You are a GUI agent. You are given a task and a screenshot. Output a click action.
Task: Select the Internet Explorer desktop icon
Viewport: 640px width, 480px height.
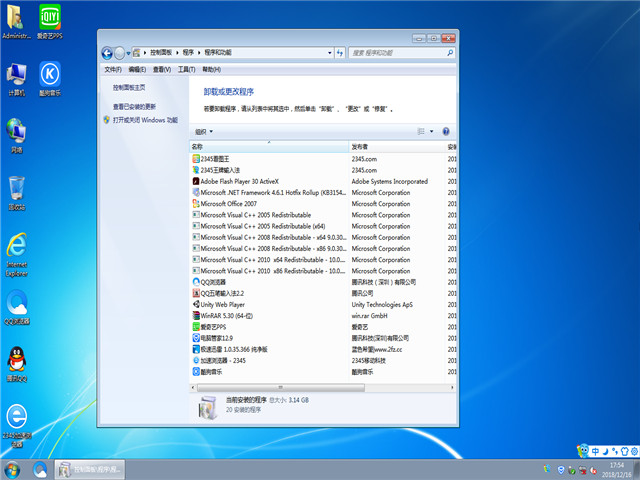(16, 255)
